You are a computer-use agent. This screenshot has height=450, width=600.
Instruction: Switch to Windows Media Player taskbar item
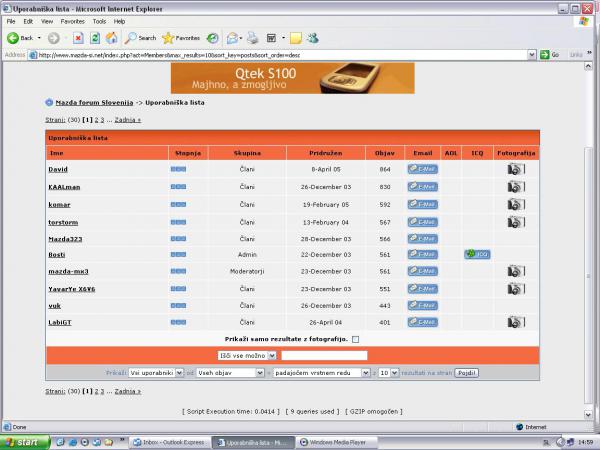tap(337, 442)
